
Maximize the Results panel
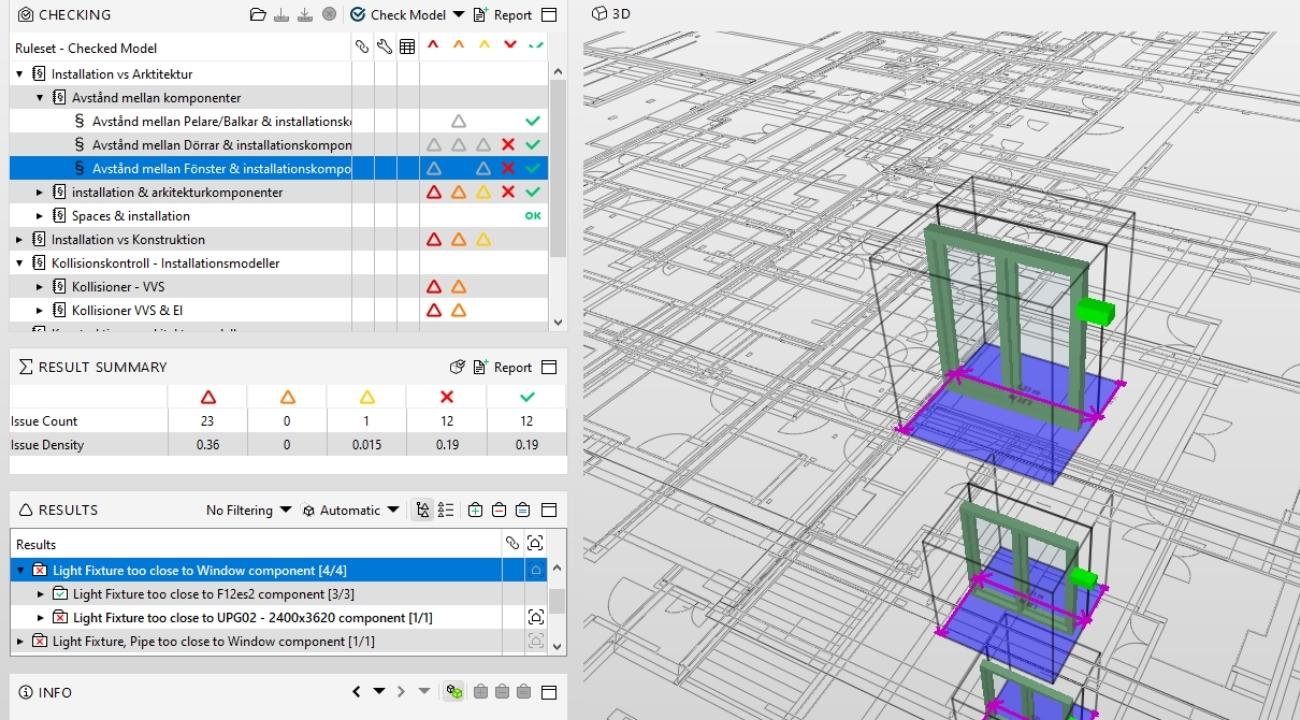[548, 510]
